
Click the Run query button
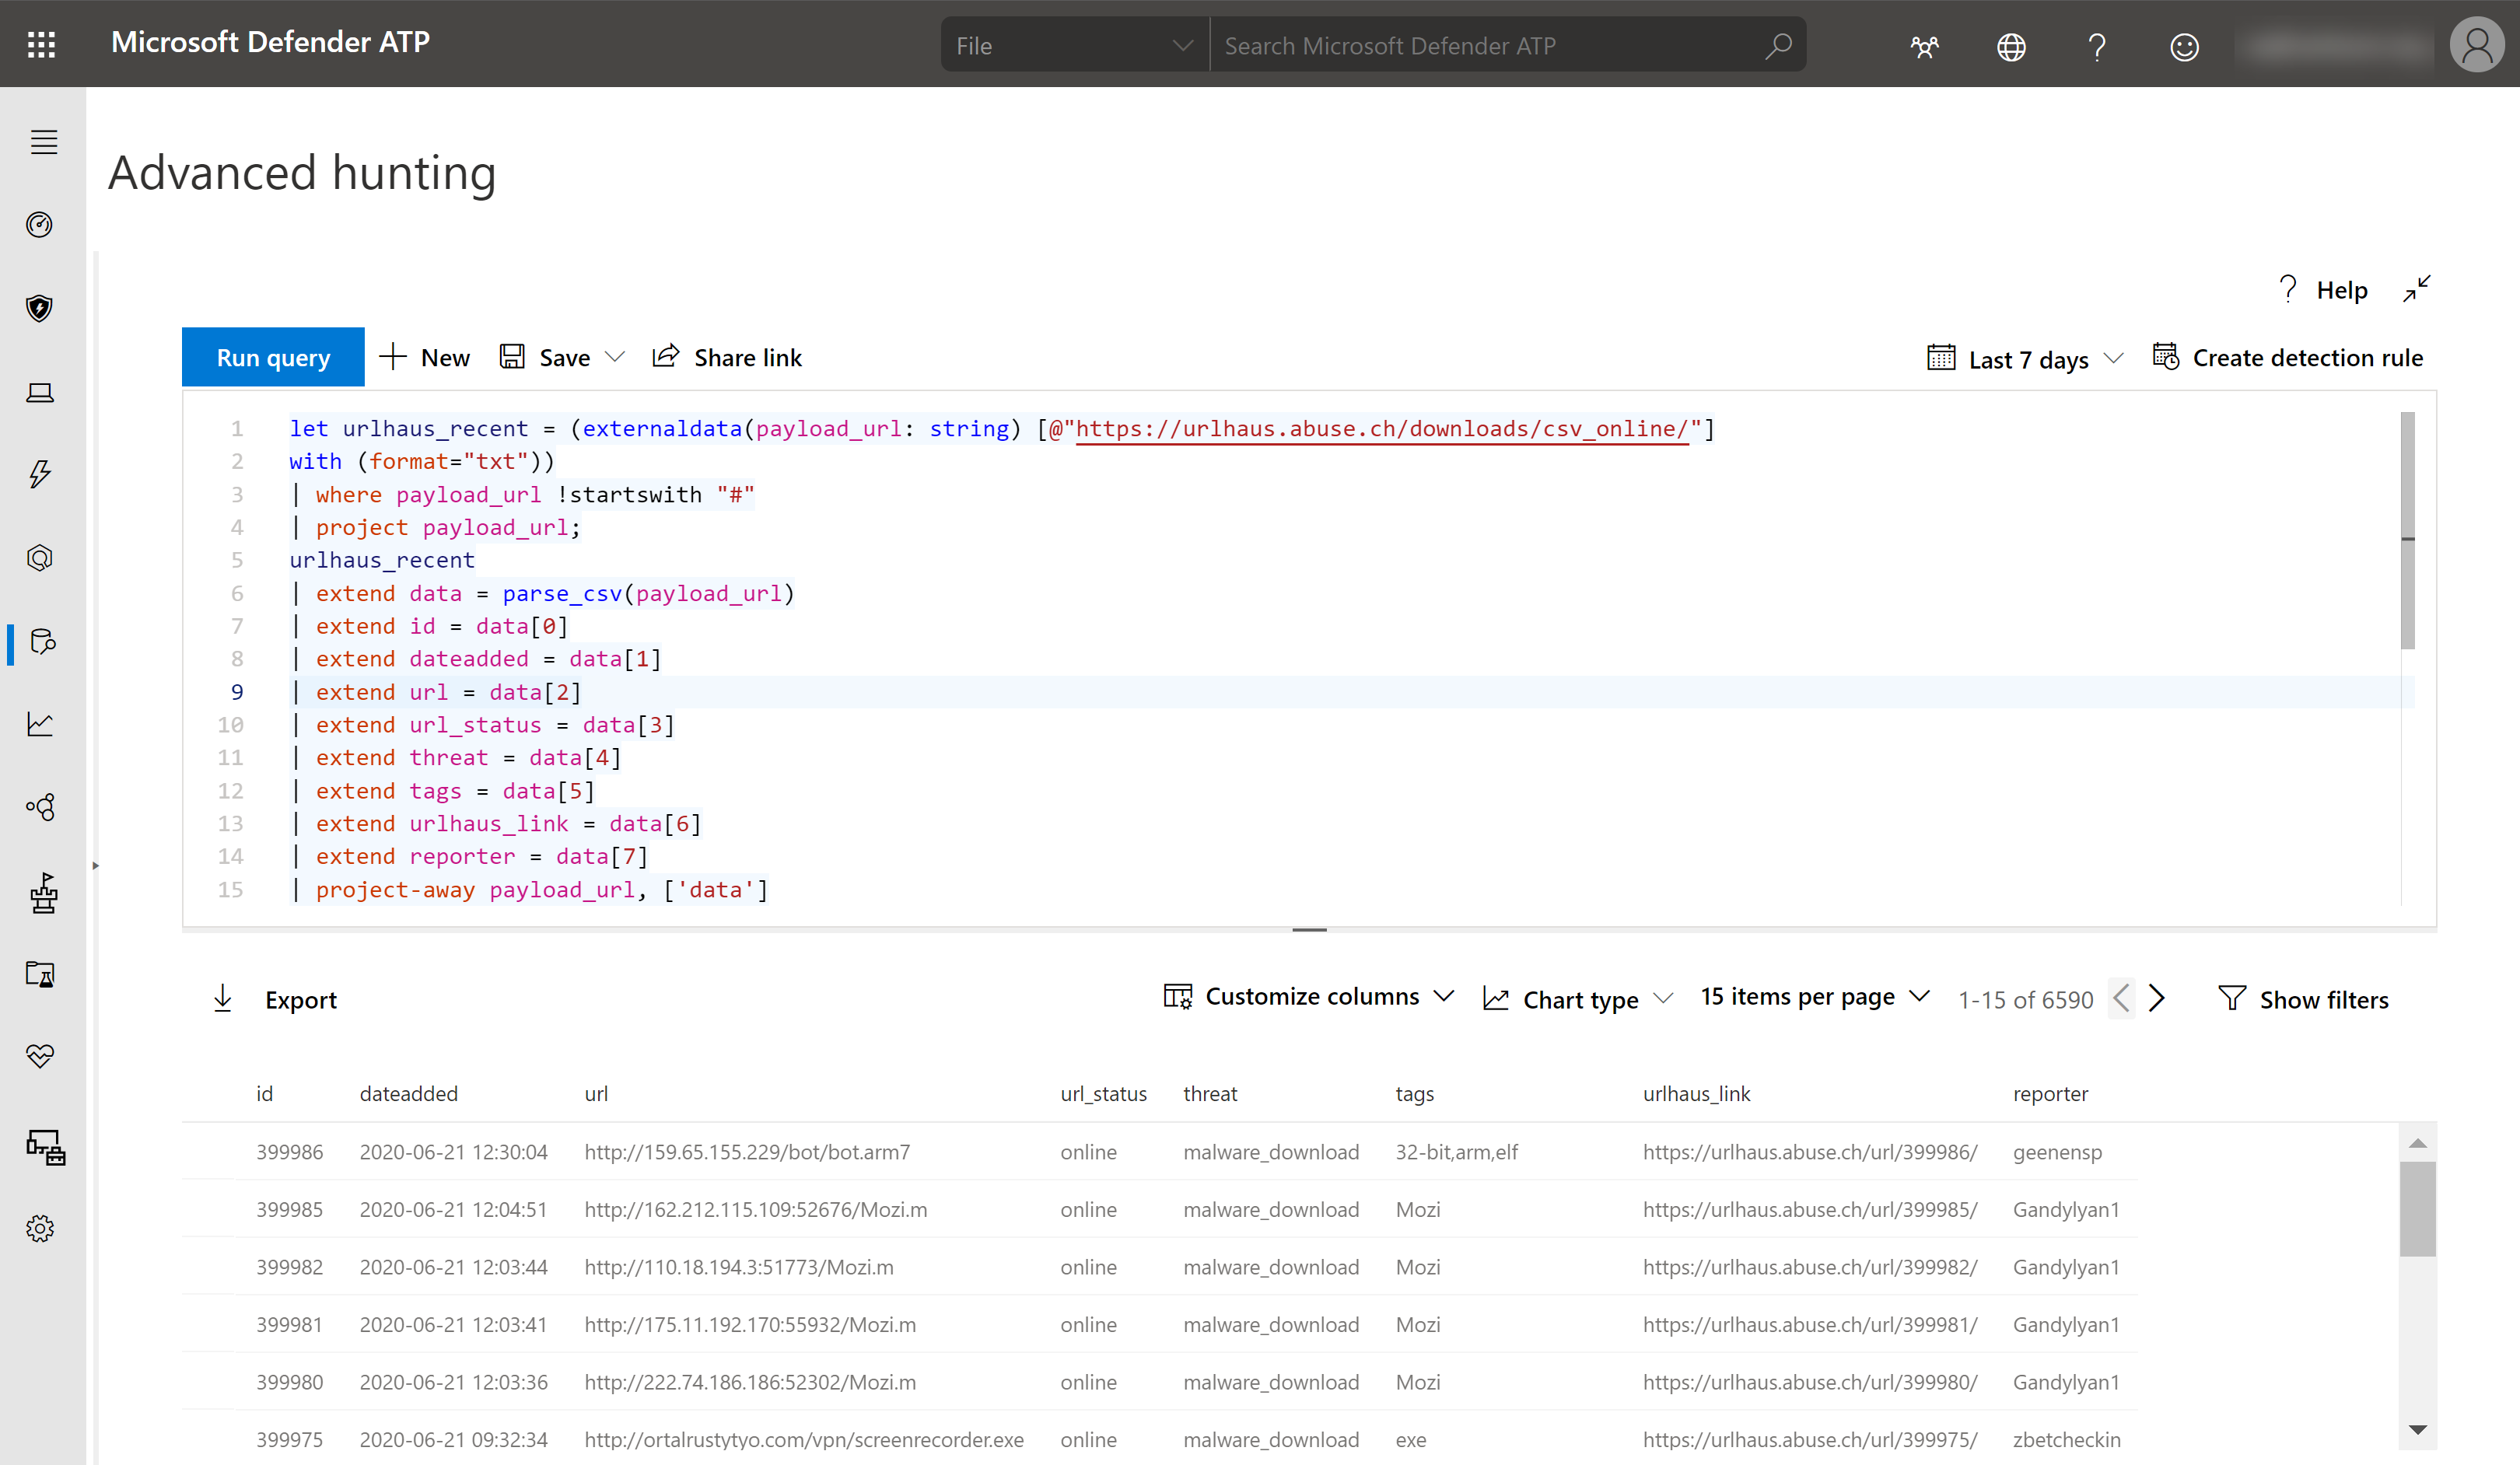pos(273,357)
